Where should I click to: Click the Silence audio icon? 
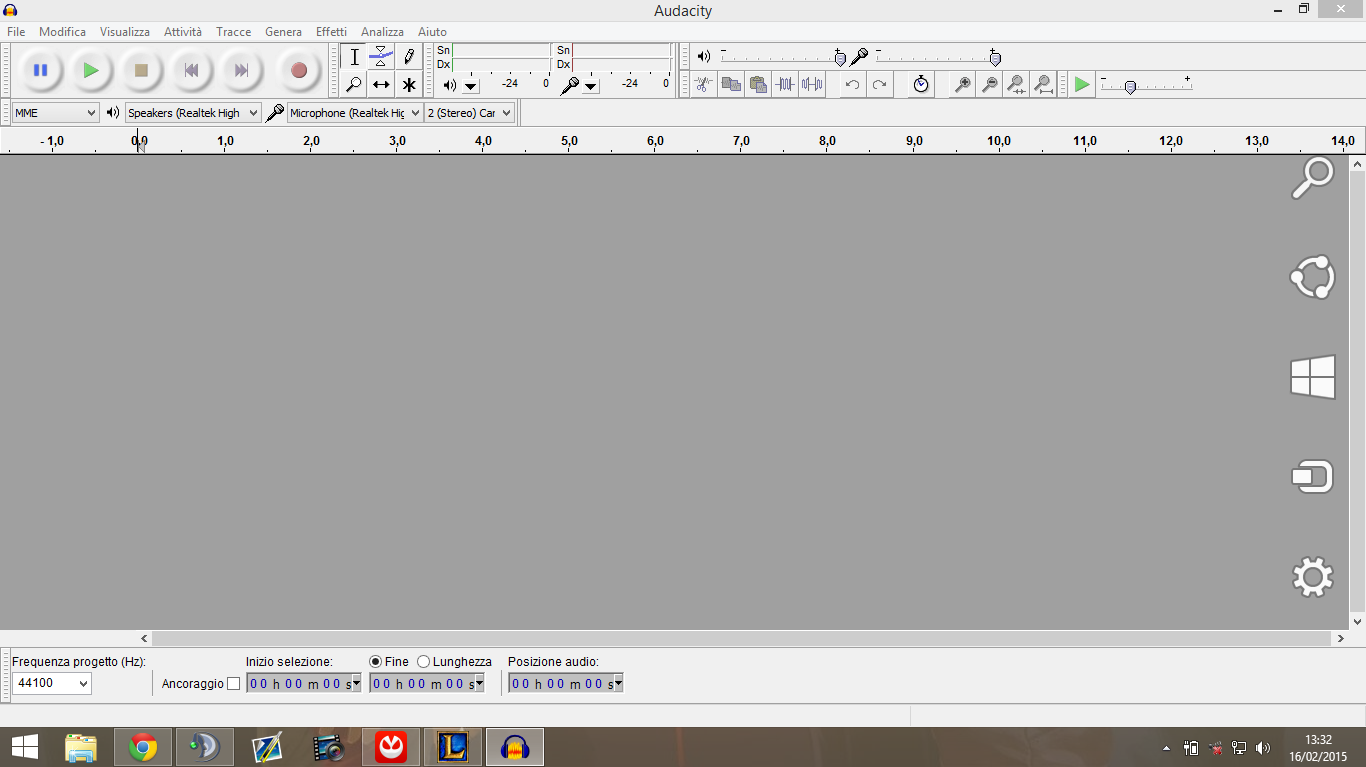coord(812,84)
